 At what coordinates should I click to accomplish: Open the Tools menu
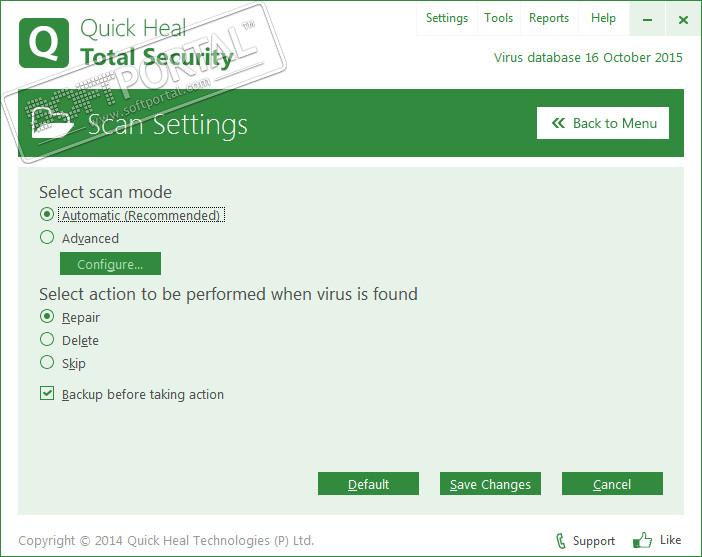pos(498,18)
